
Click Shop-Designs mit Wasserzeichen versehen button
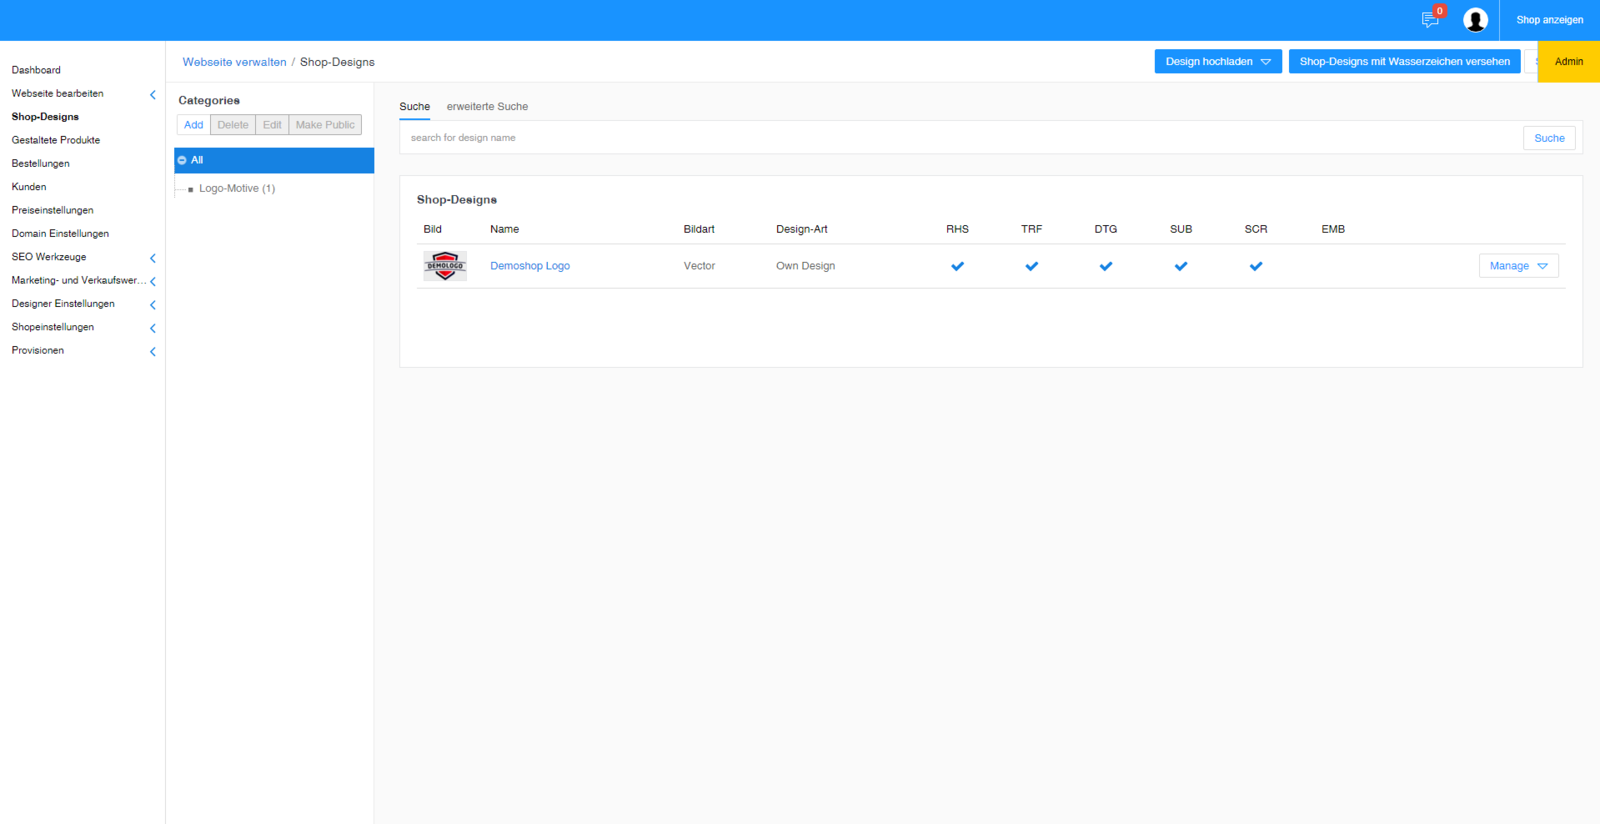(x=1404, y=62)
